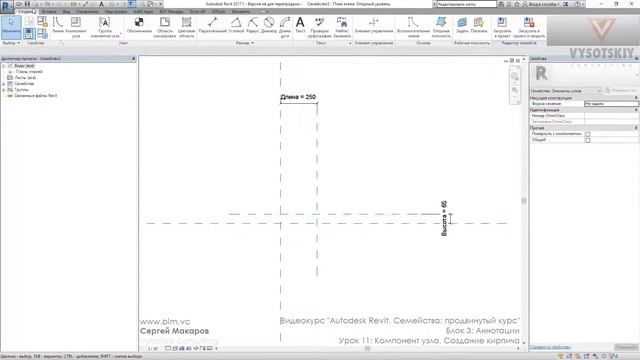Select the Цветовая область tool
This screenshot has height=360, width=640.
click(187, 27)
